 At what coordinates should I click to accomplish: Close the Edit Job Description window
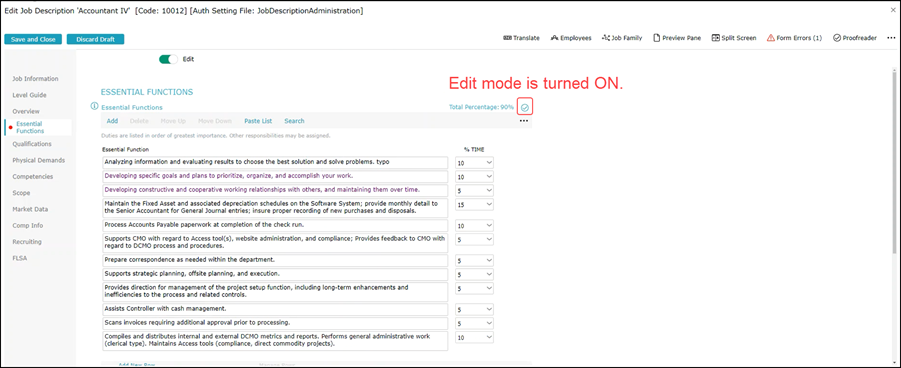893,10
